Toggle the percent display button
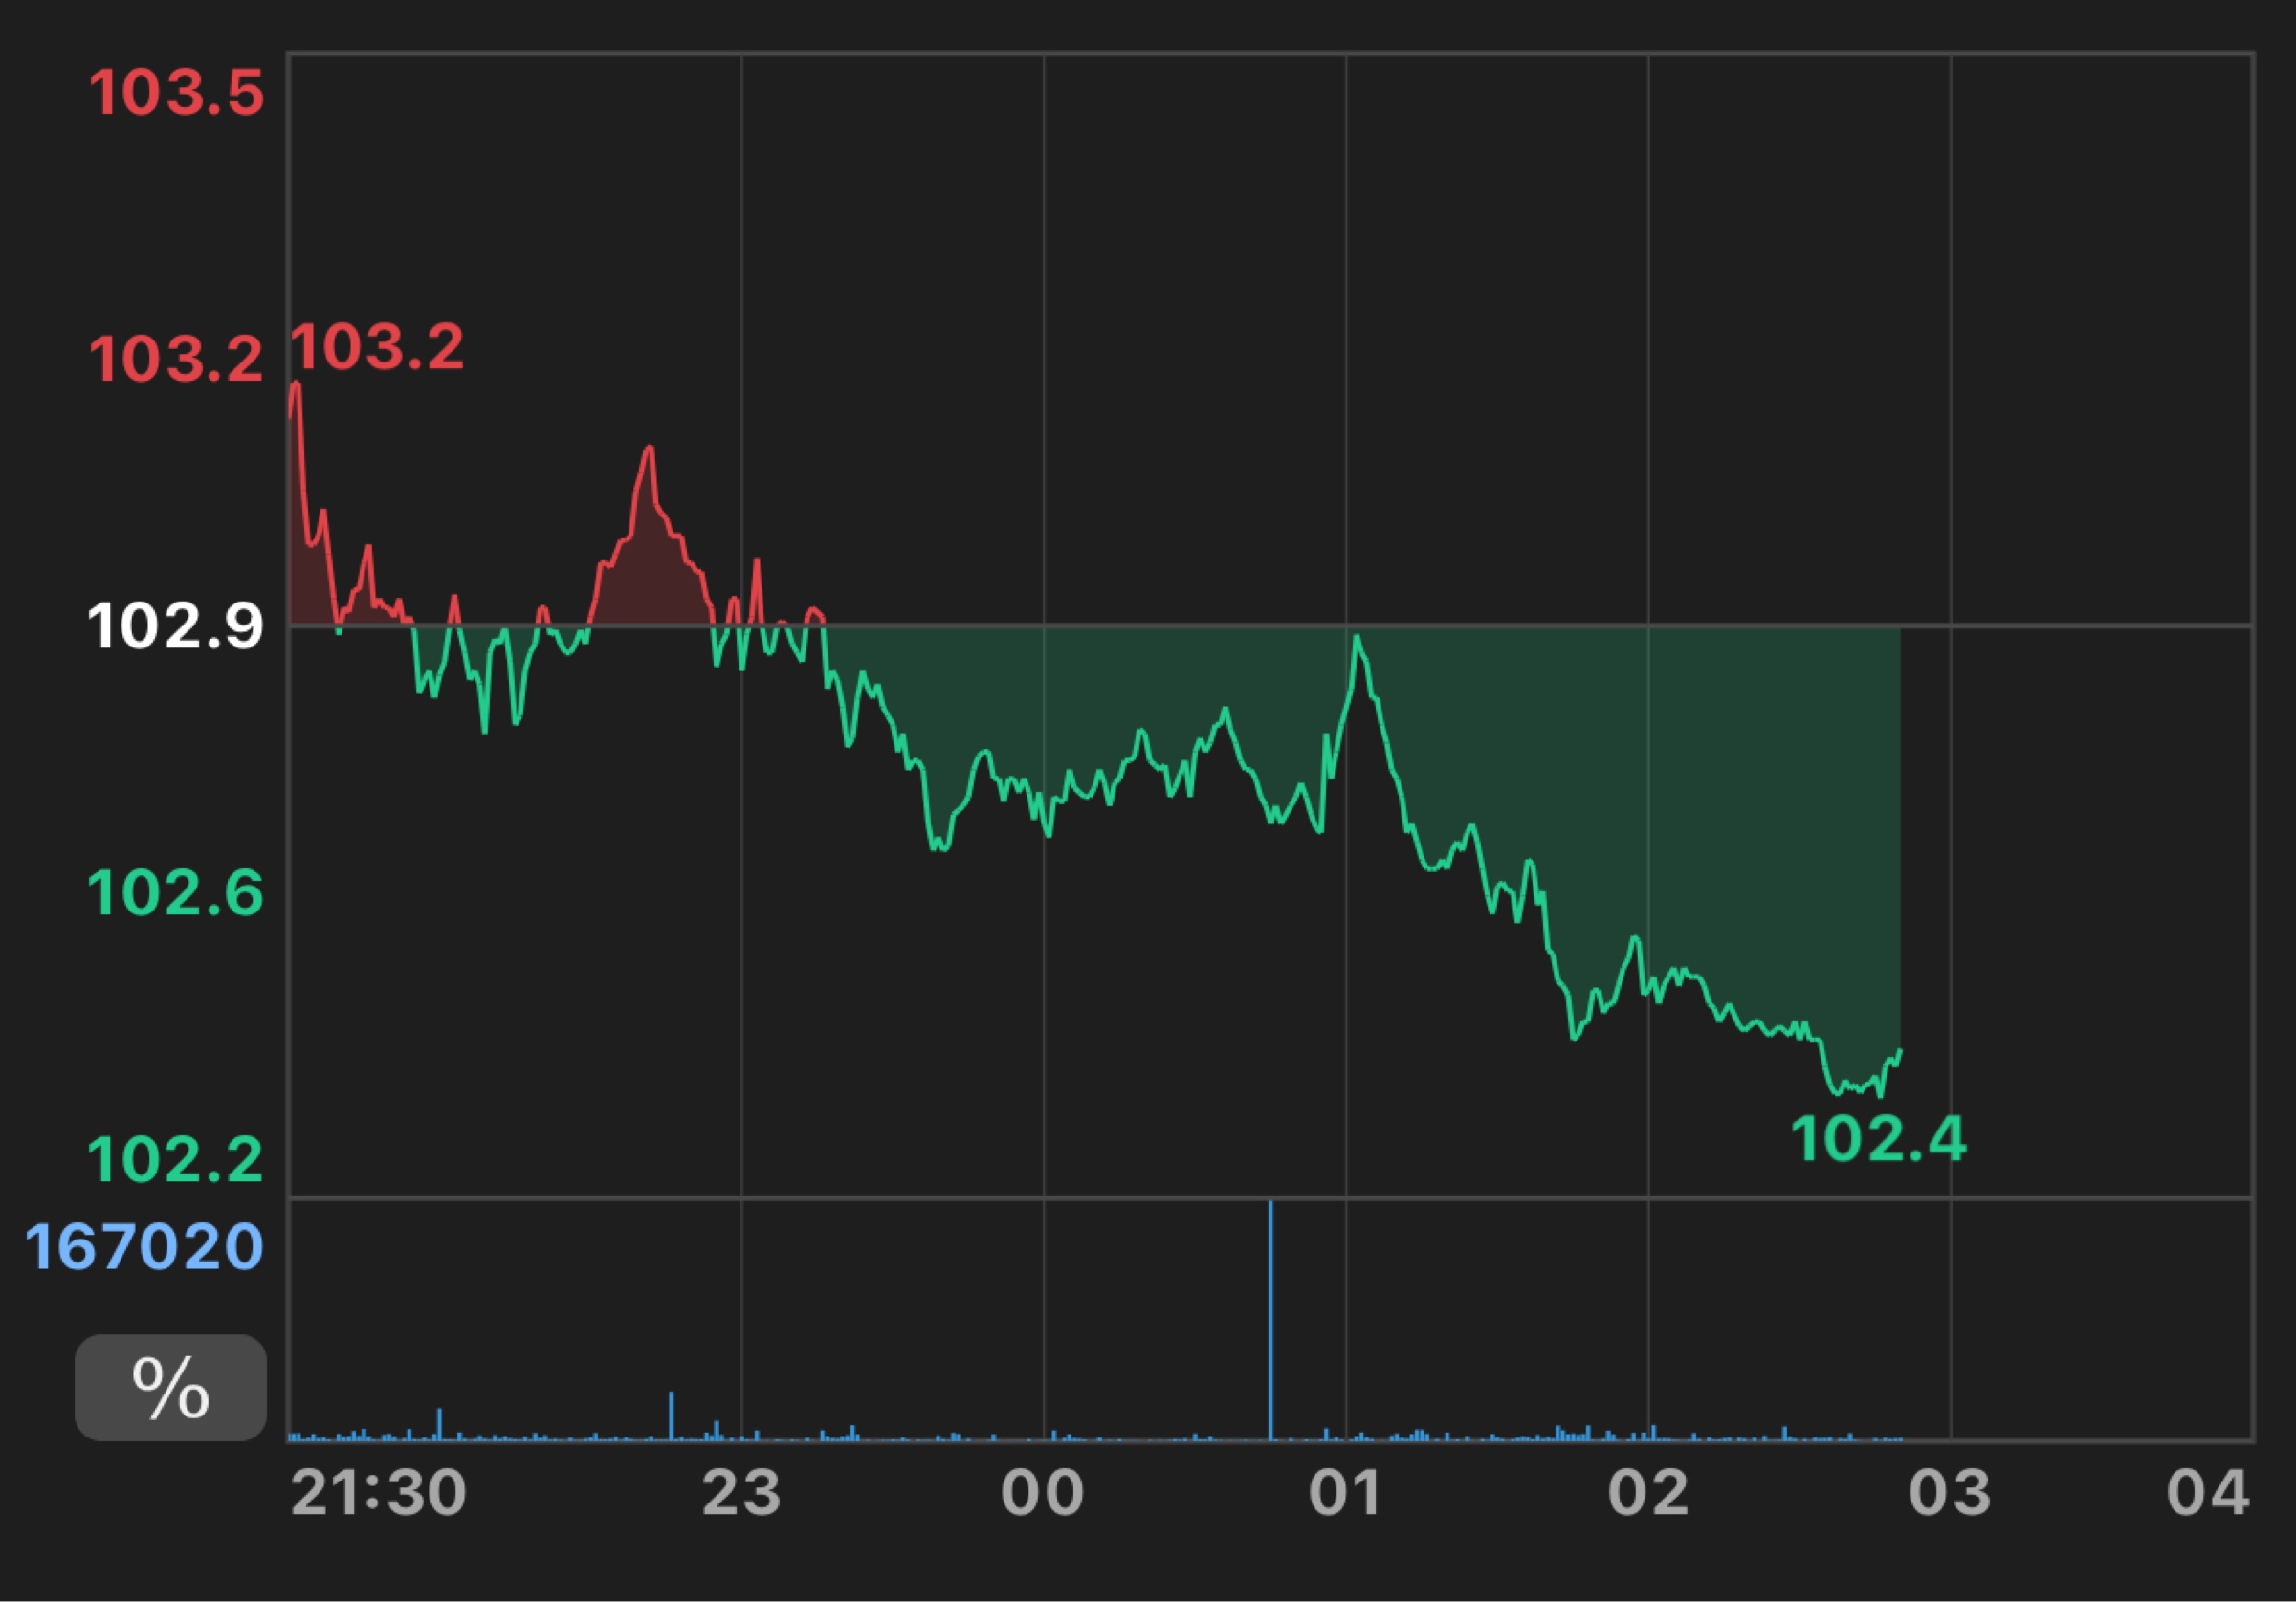The width and height of the screenshot is (2296, 1602). (x=170, y=1387)
